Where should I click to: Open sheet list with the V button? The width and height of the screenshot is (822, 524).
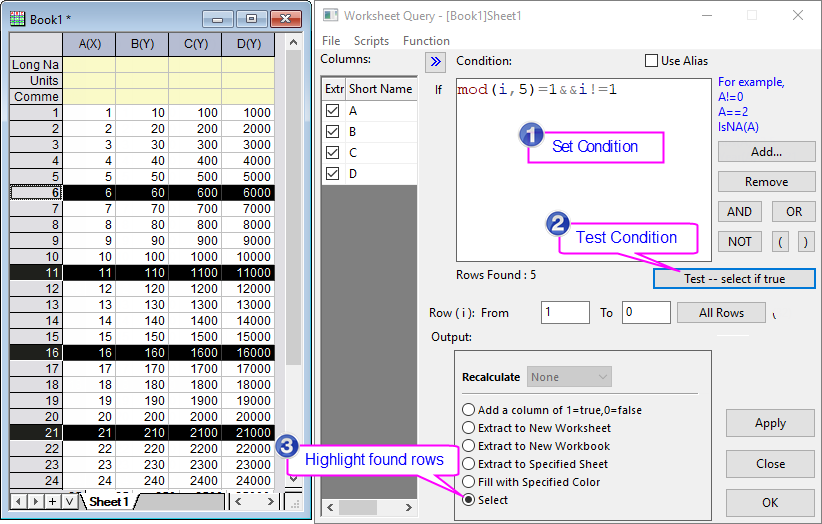[69, 501]
